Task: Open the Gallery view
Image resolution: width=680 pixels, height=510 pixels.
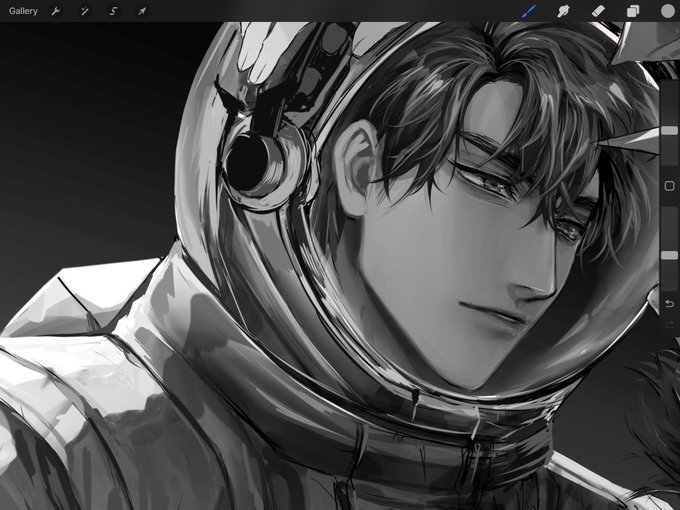Action: click(23, 11)
